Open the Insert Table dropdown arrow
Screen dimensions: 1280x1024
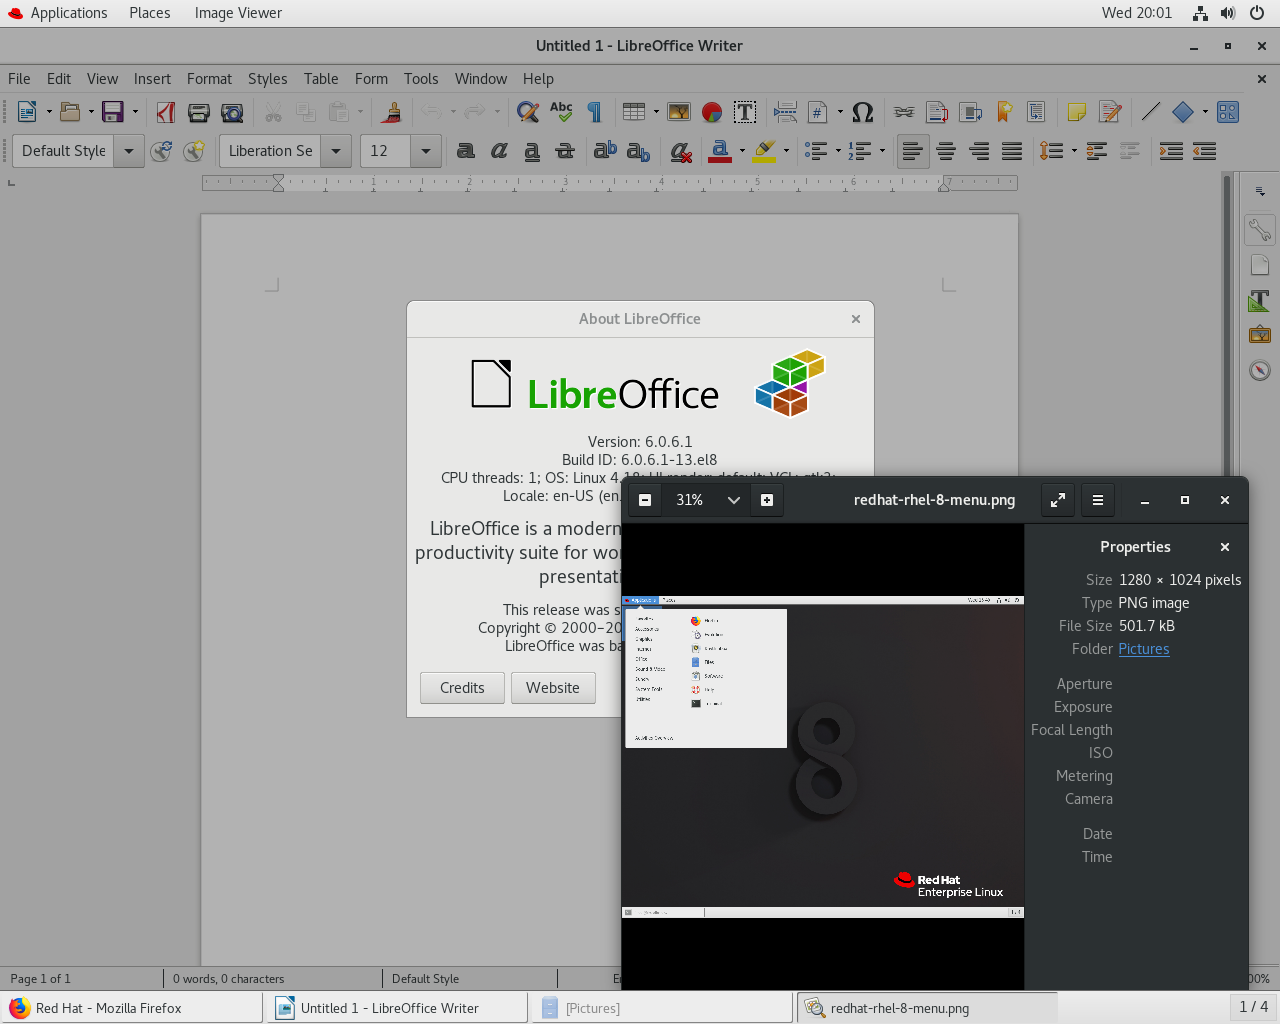tap(656, 112)
